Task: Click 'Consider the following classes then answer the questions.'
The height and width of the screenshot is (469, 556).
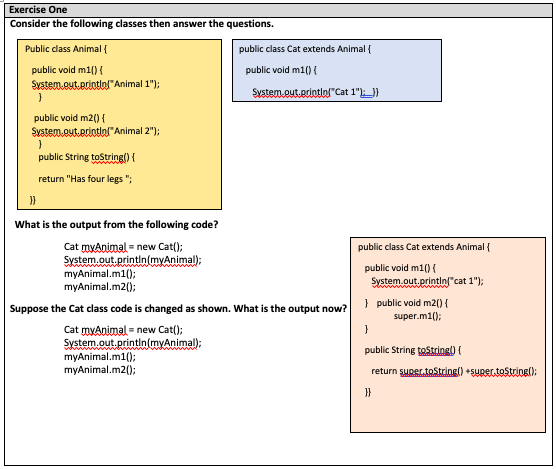Action: [x=142, y=24]
